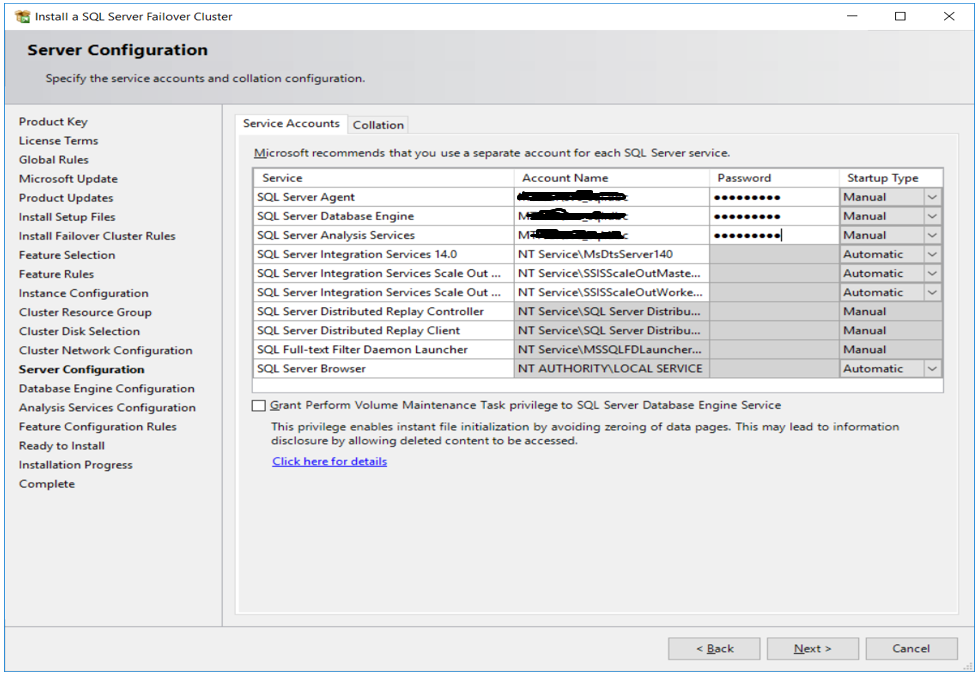The image size is (980, 675).
Task: Select SQL Server Distributed Replay Controller row
Action: (x=384, y=311)
